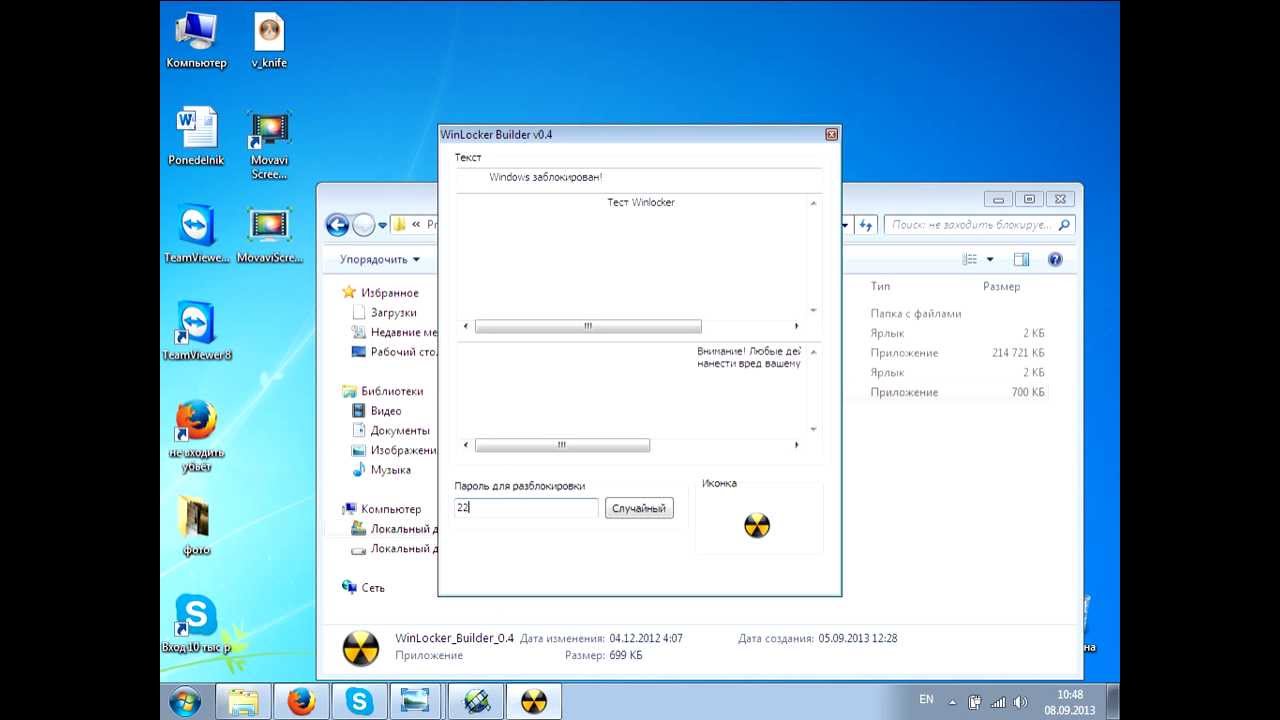
Task: Sort by the Размер column header
Action: [1001, 286]
